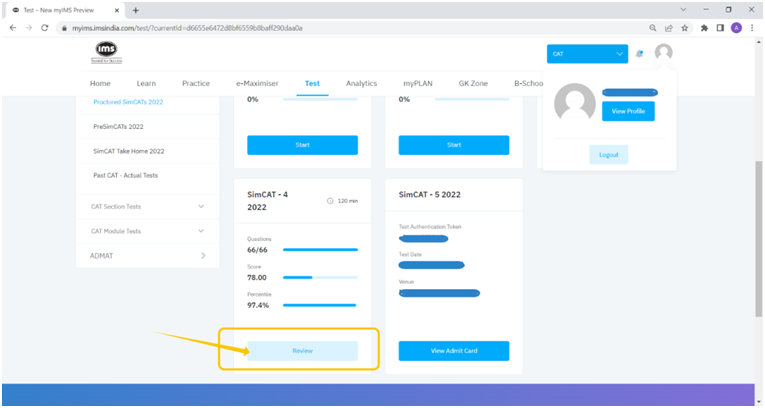This screenshot has width=765, height=408.
Task: Click Review for SimCAT - 4 2022
Action: (x=302, y=351)
